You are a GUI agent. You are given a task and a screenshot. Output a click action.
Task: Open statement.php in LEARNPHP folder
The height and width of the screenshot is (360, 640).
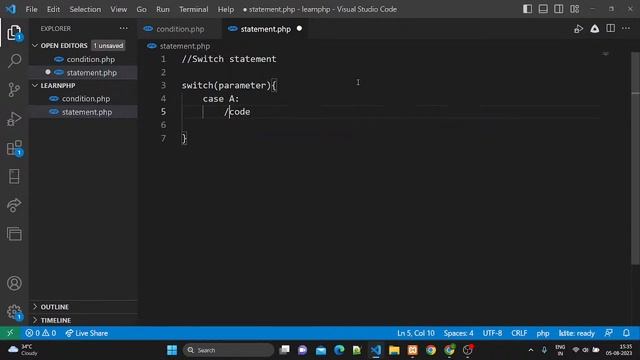[87, 112]
